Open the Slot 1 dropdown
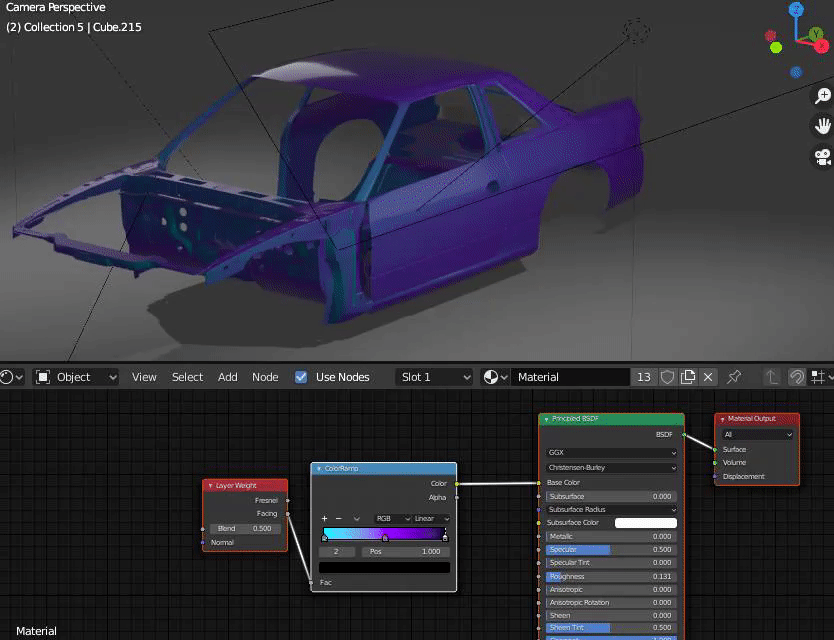This screenshot has width=834, height=640. point(433,377)
